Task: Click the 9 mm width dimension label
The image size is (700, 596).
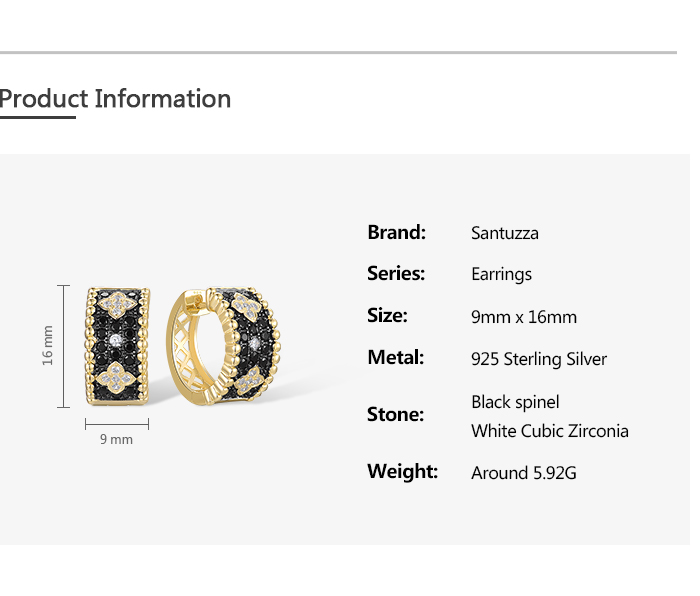Action: pos(117,439)
